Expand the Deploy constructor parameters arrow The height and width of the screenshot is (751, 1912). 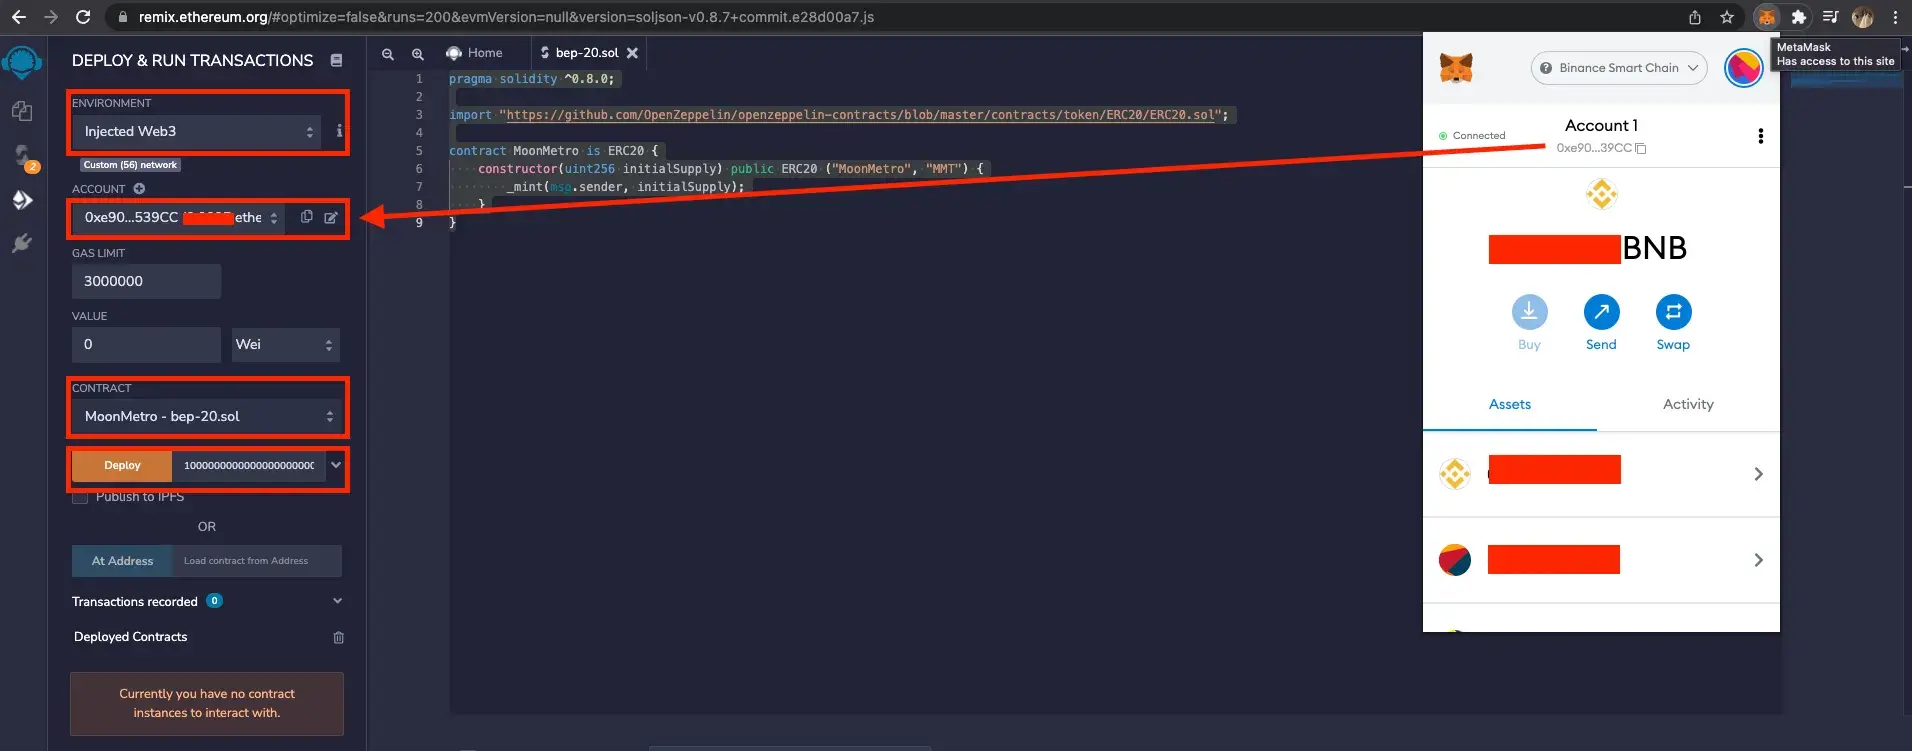coord(336,465)
